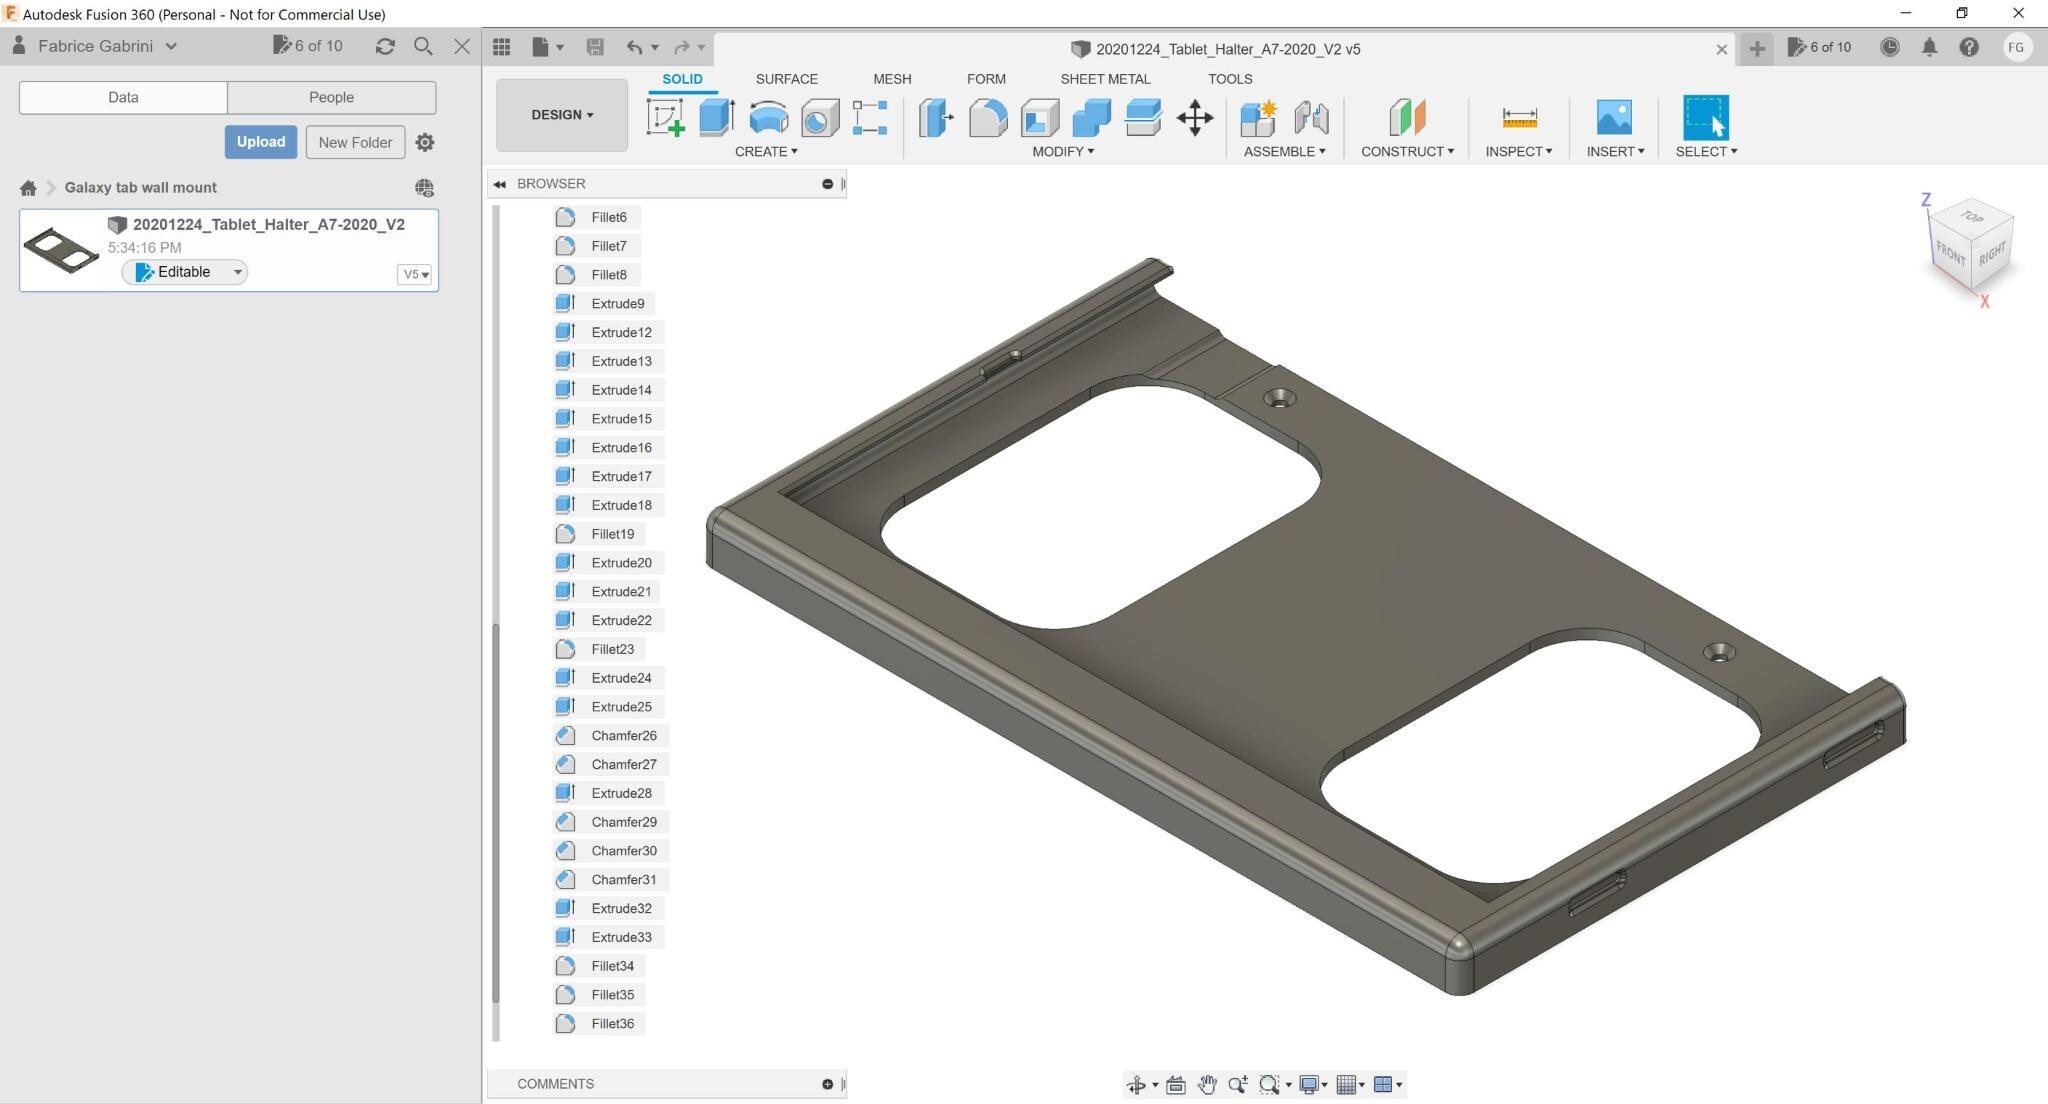Switch to the MESH tab
Viewport: 2048px width, 1104px height.
(x=892, y=79)
